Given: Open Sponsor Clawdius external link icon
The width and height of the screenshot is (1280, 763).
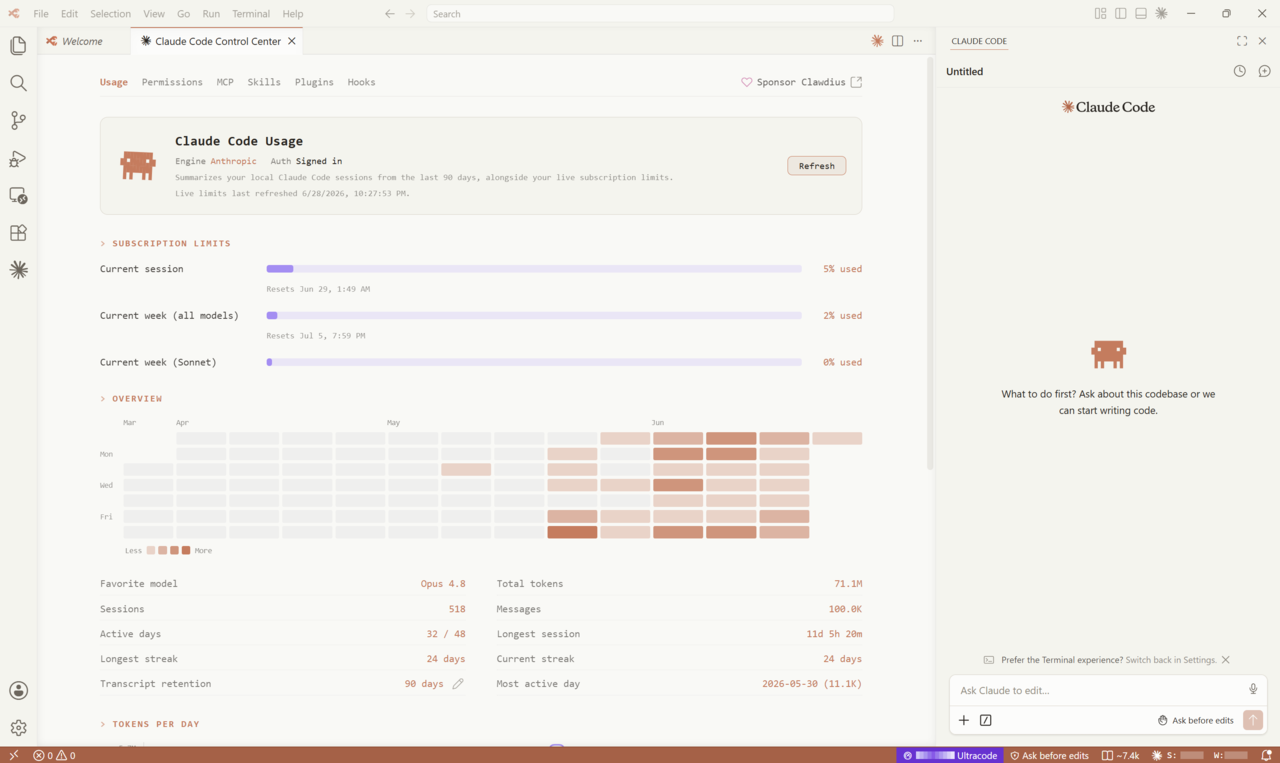Looking at the screenshot, I should coord(856,82).
